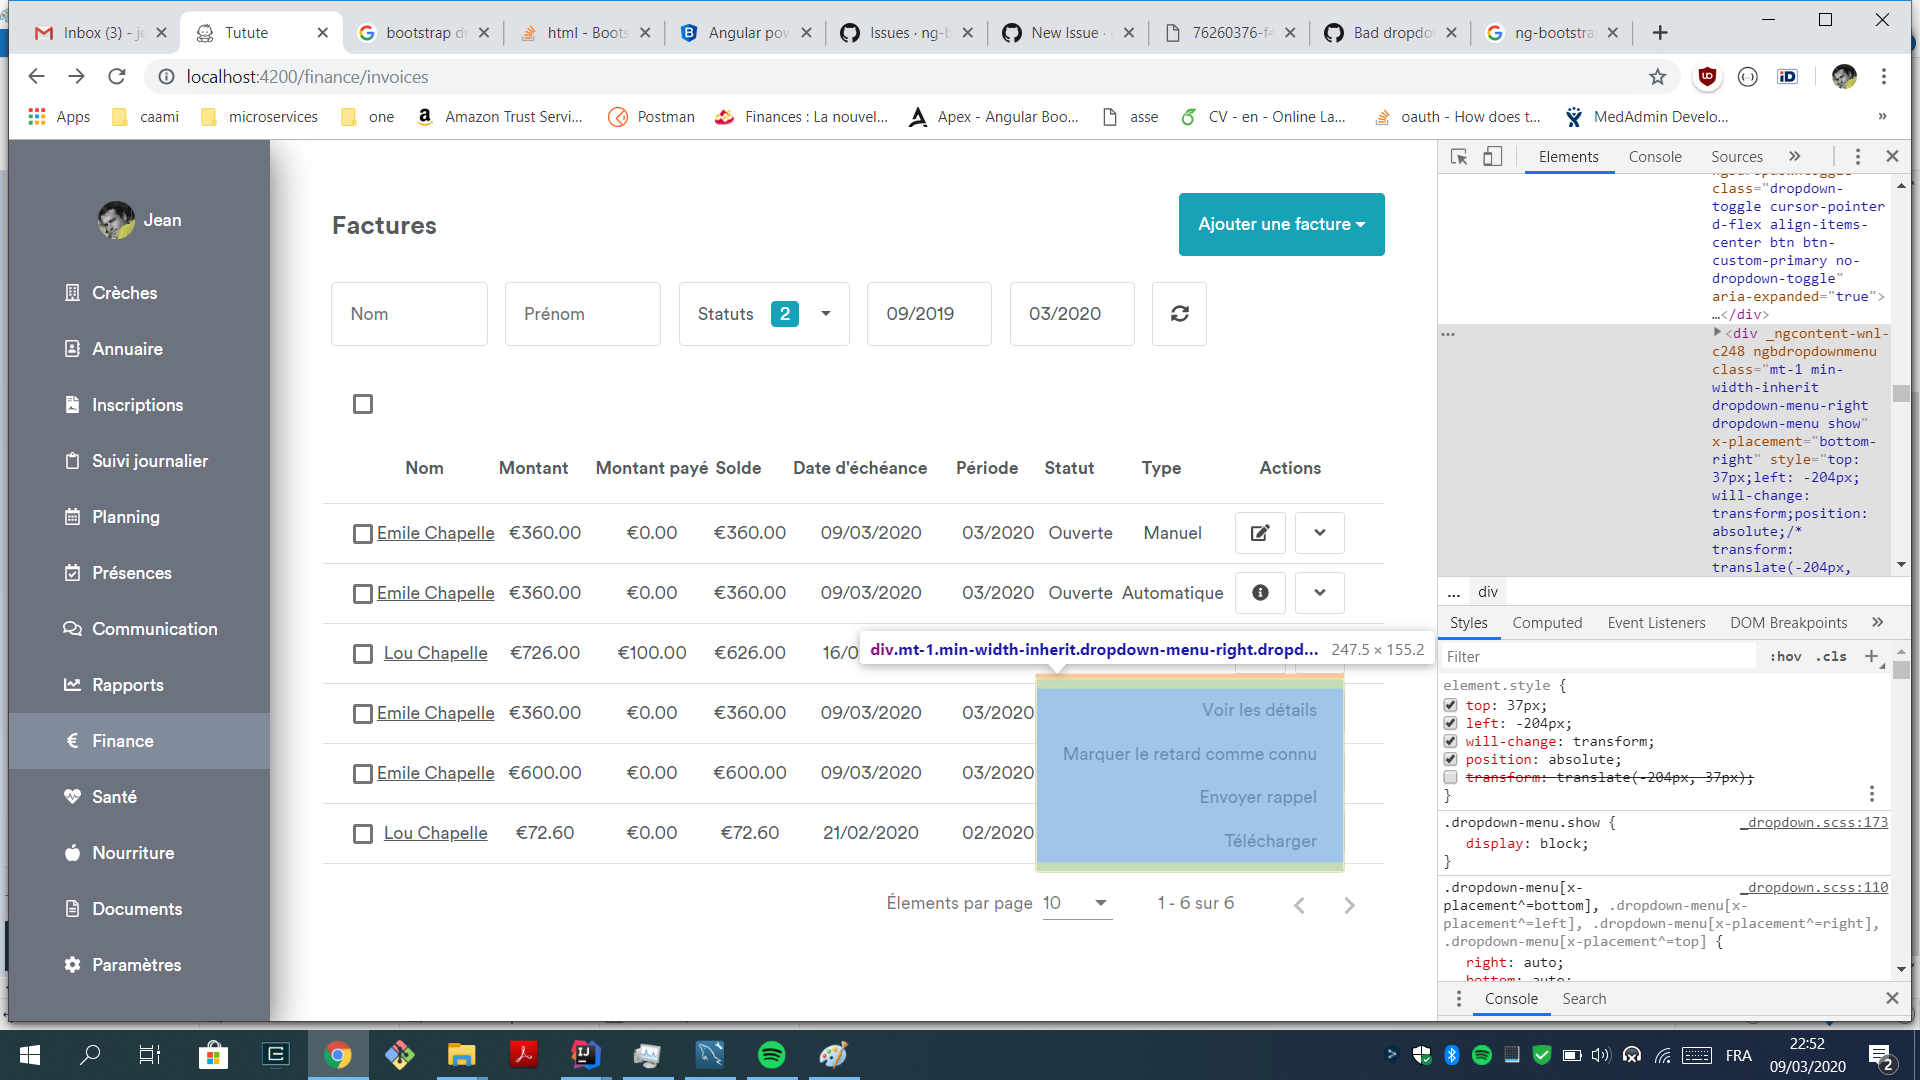Open Finance section via the euro icon
Viewport: 1920px width, 1080px height.
pyautogui.click(x=71, y=741)
